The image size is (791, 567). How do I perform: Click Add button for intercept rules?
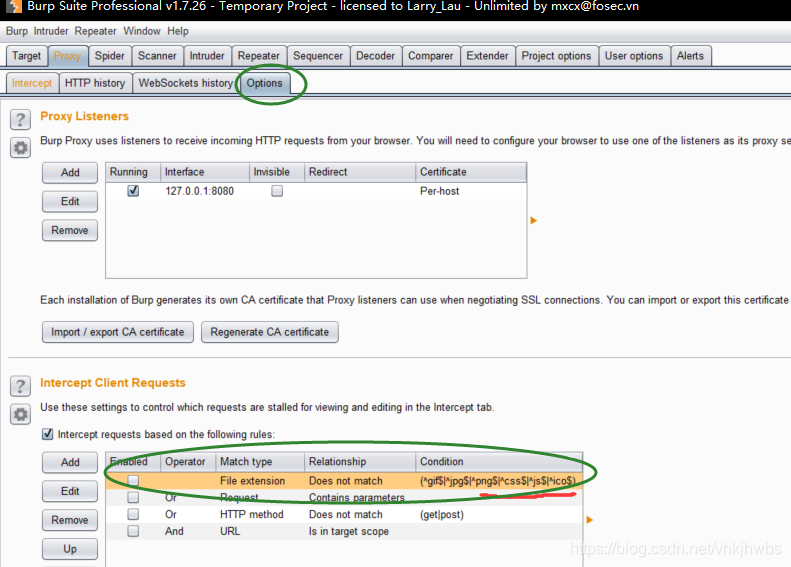click(70, 462)
